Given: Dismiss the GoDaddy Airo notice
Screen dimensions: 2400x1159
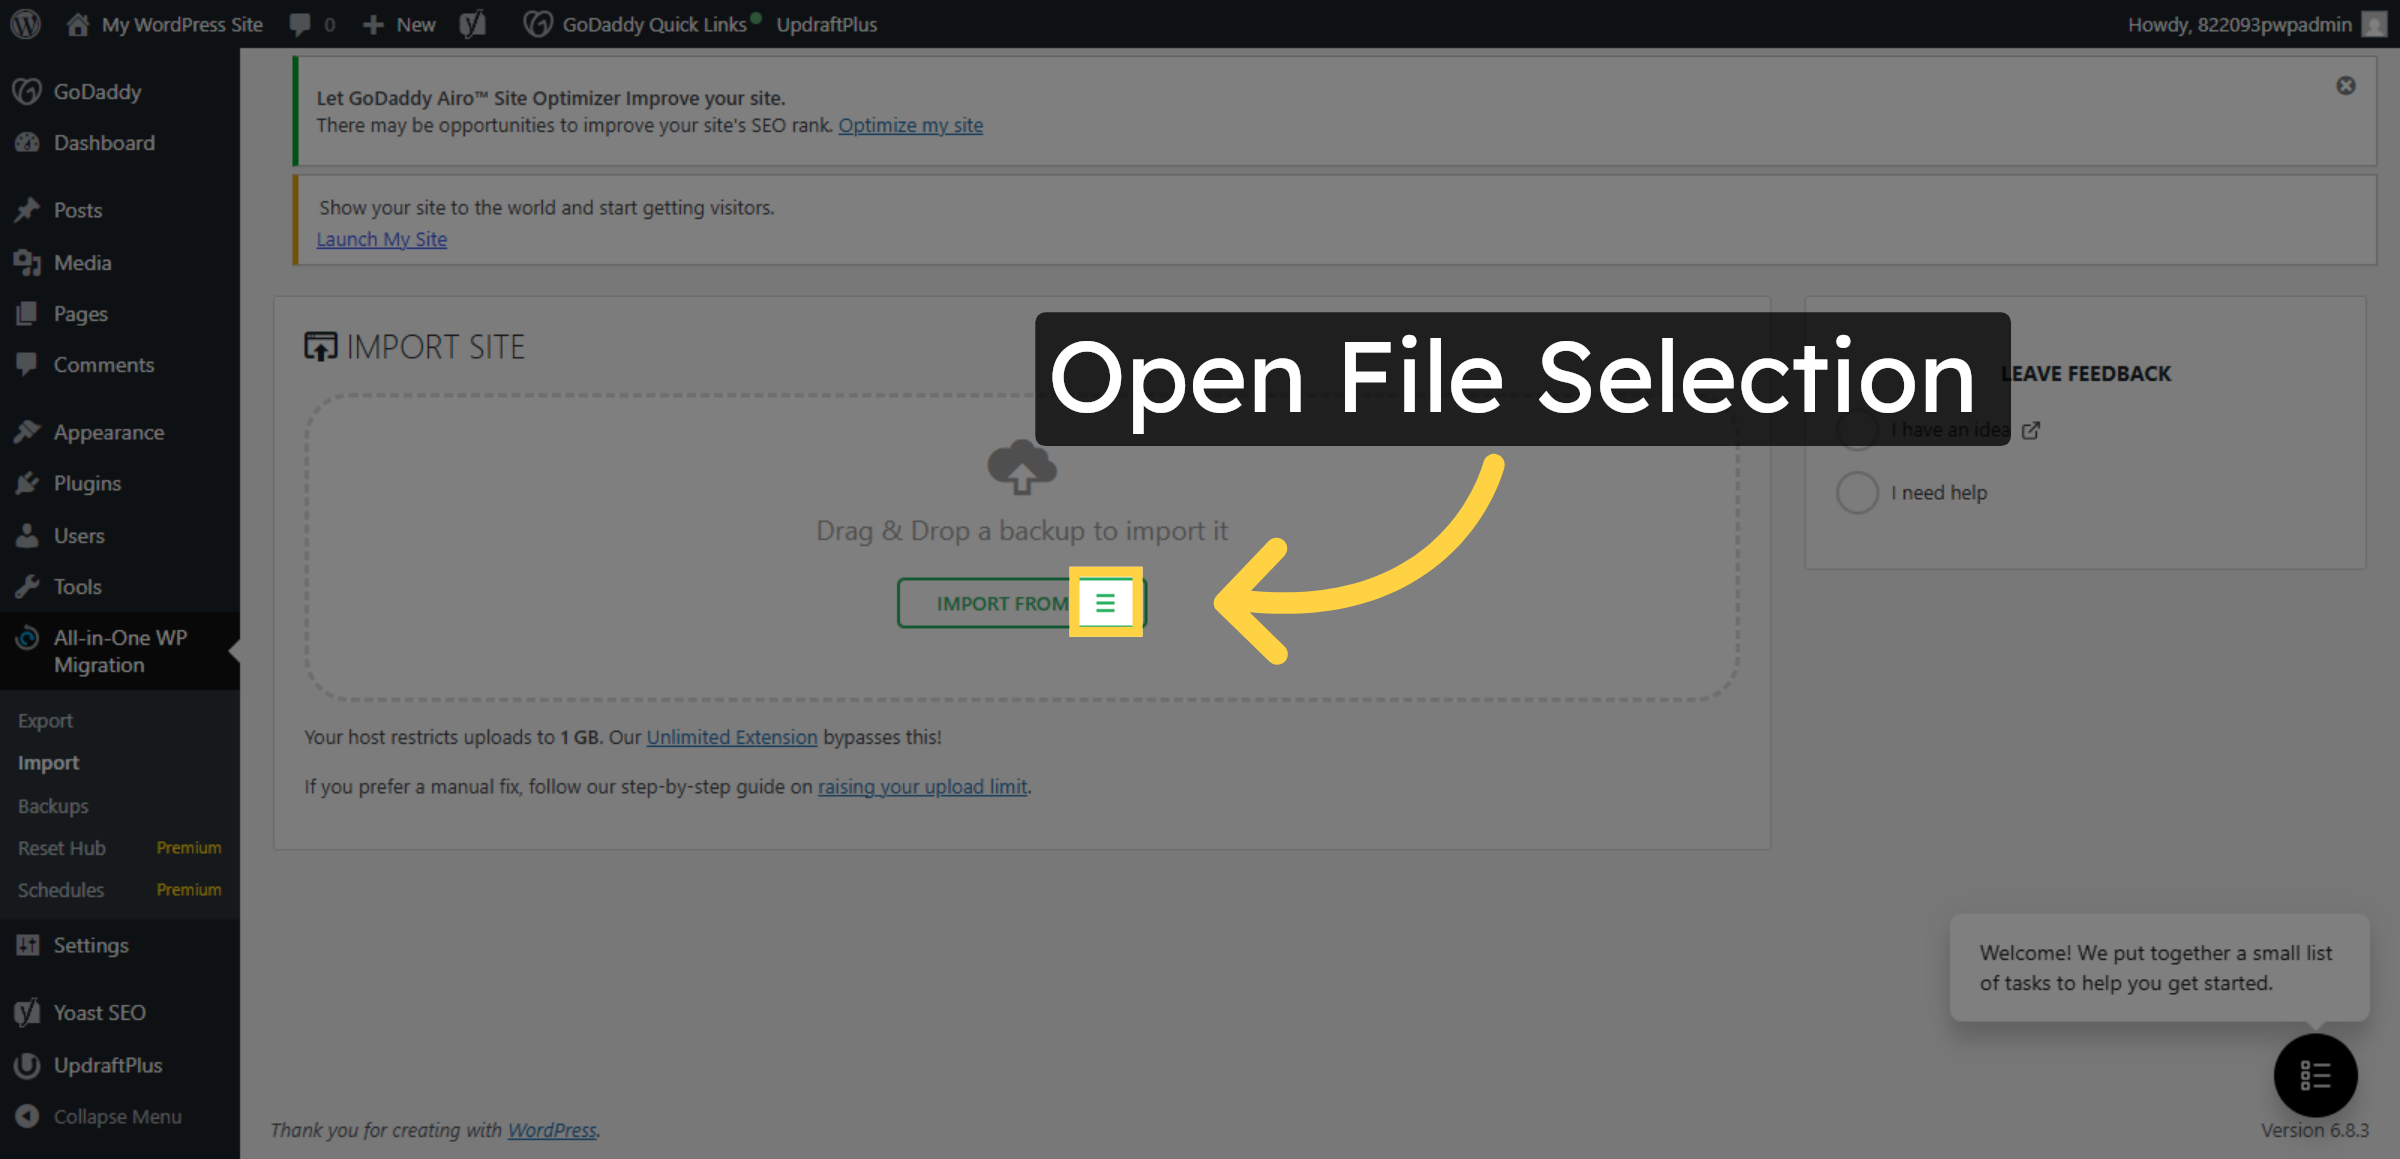Looking at the screenshot, I should coord(2345,85).
